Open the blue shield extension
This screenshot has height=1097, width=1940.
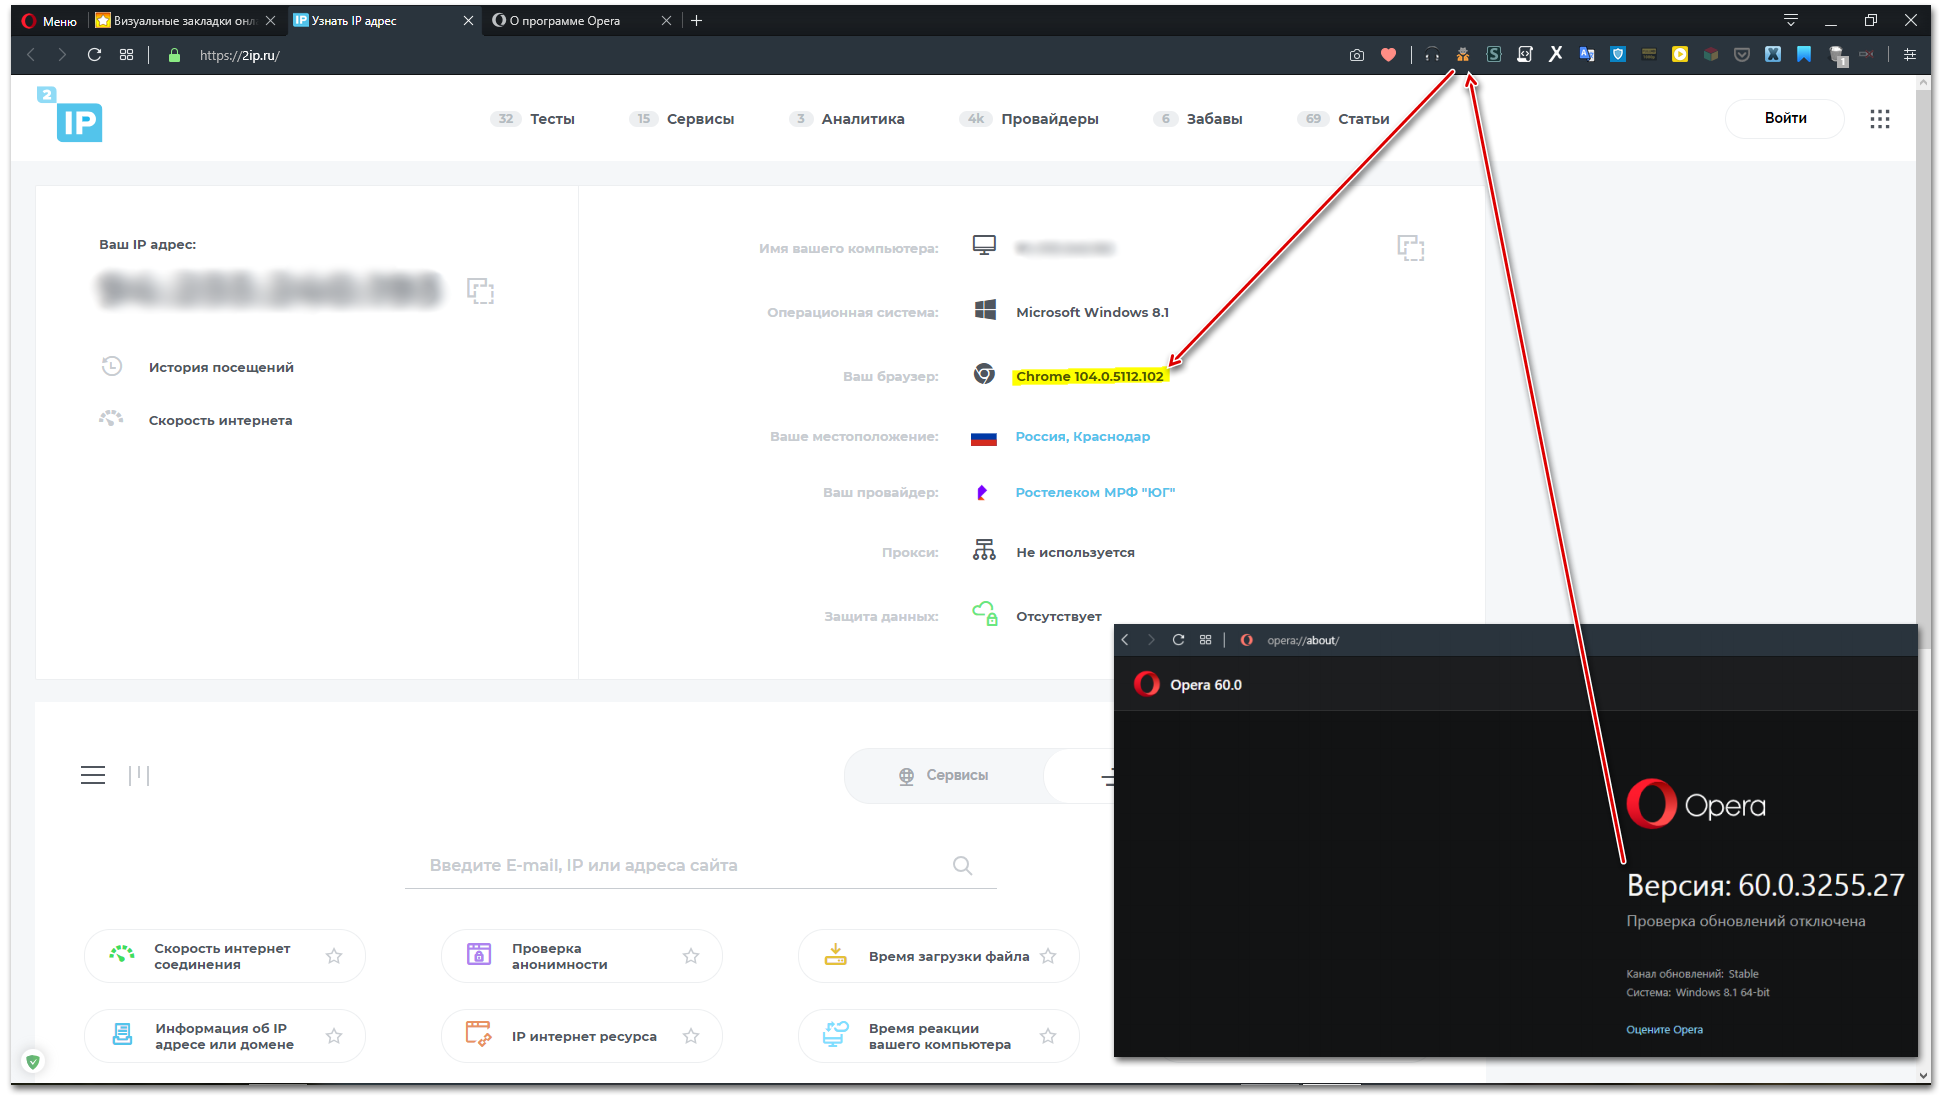(x=1618, y=55)
